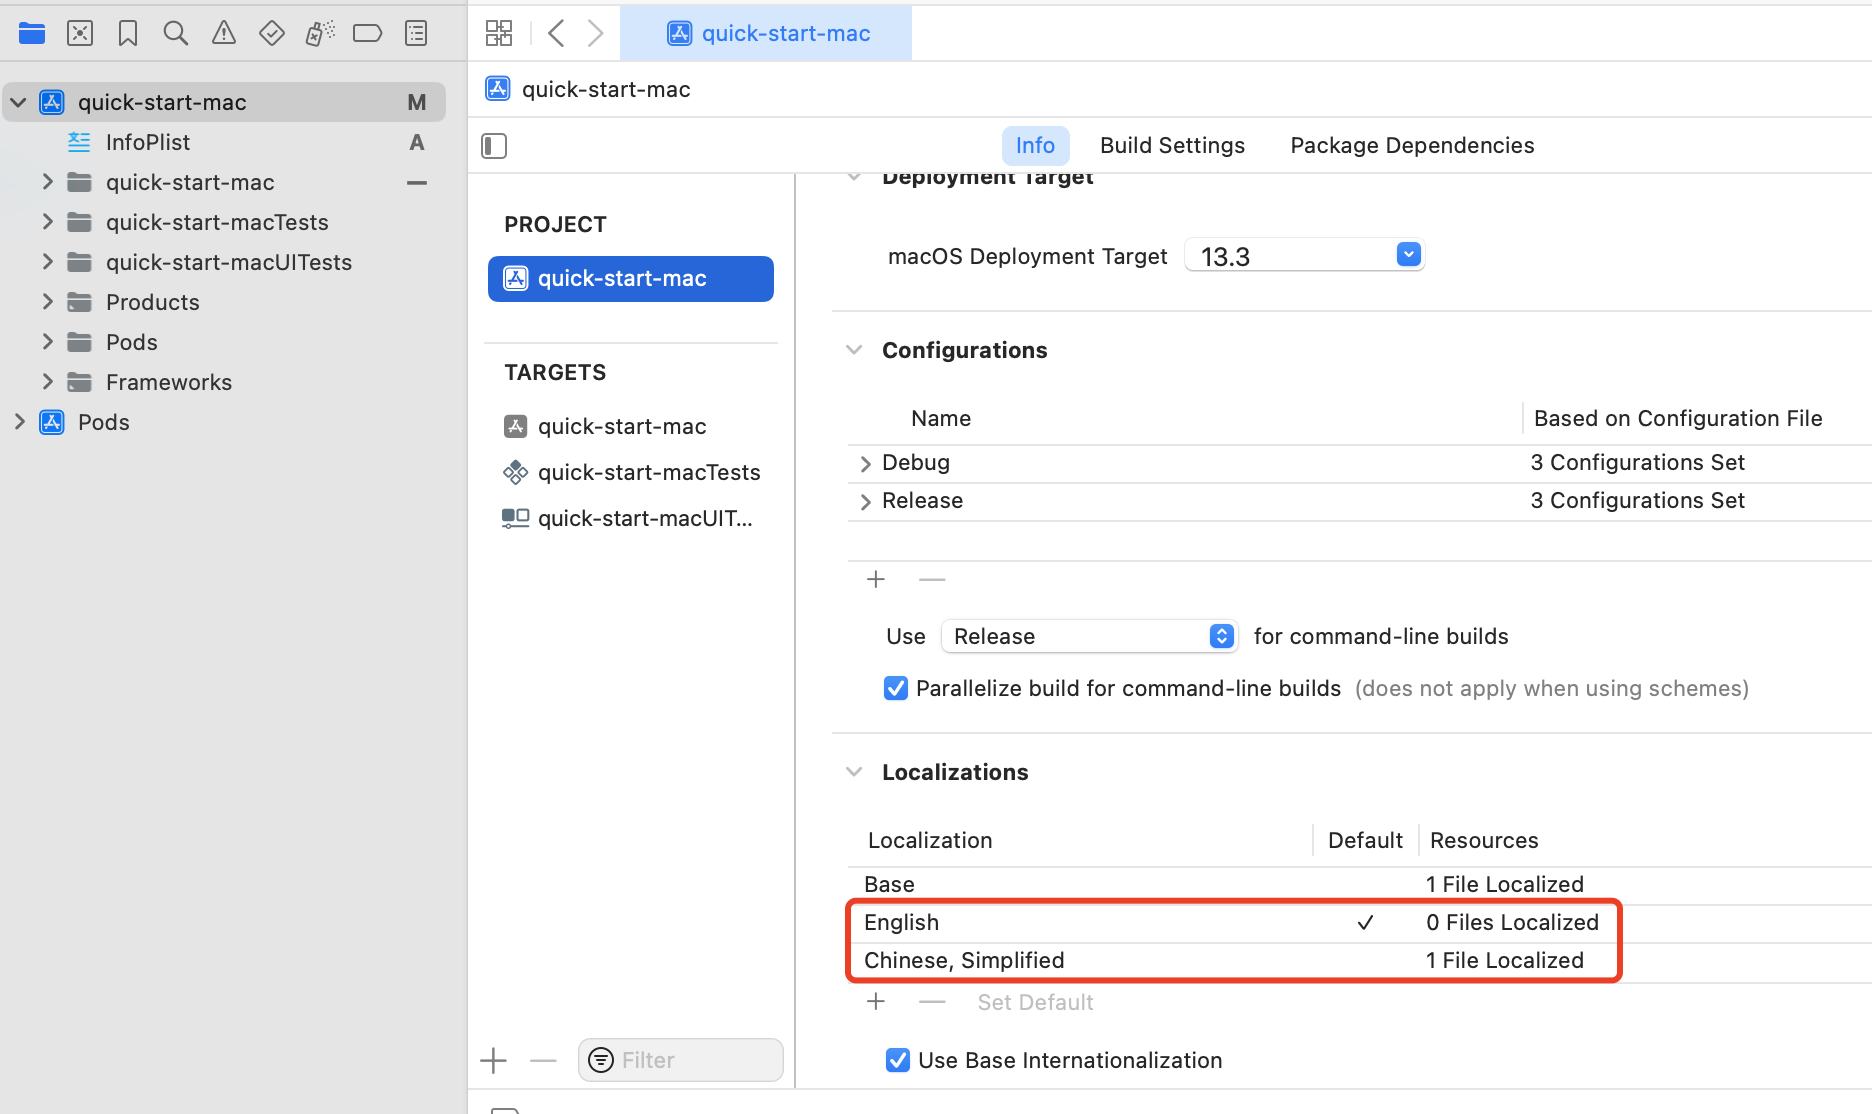Viewport: 1872px width, 1114px height.
Task: Expand the Debug configuration row
Action: [865, 463]
